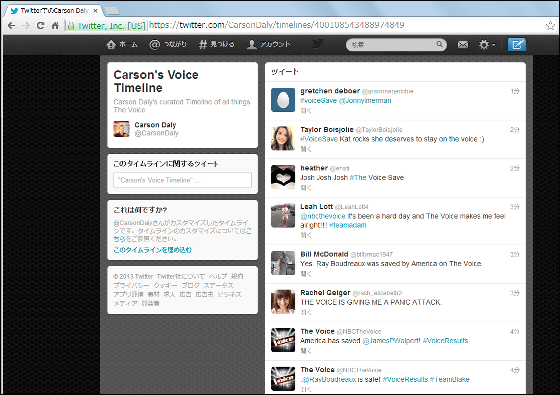Click the address bar URL
This screenshot has height=395, width=560.
click(x=276, y=25)
